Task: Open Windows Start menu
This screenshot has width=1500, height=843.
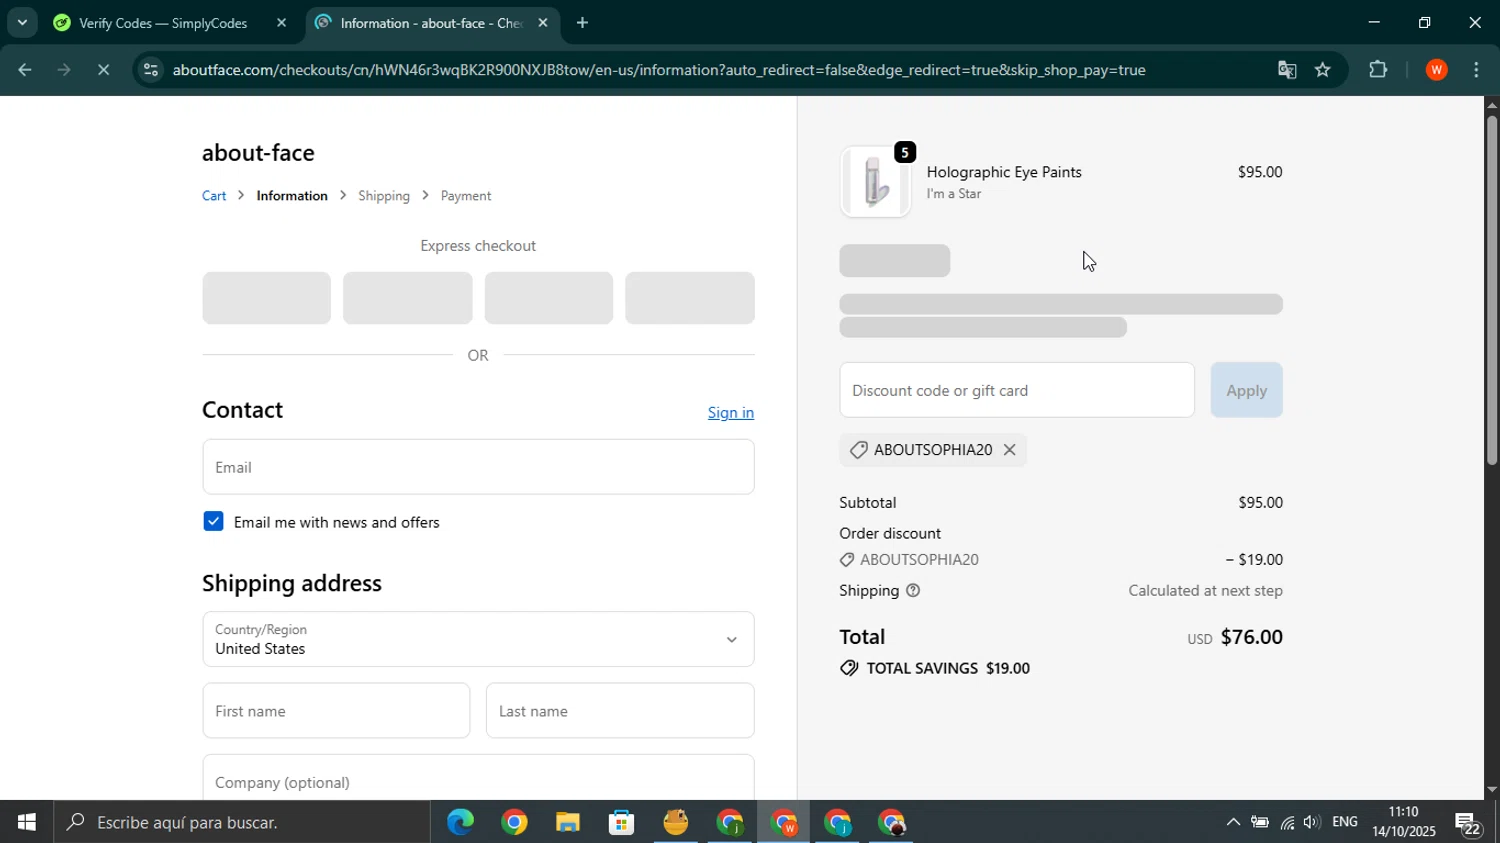Action: (26, 823)
